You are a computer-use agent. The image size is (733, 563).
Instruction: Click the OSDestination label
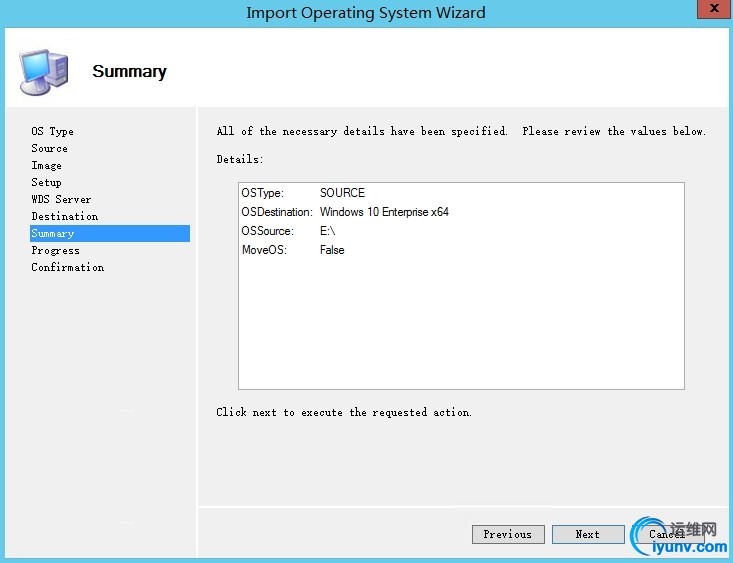tap(277, 212)
